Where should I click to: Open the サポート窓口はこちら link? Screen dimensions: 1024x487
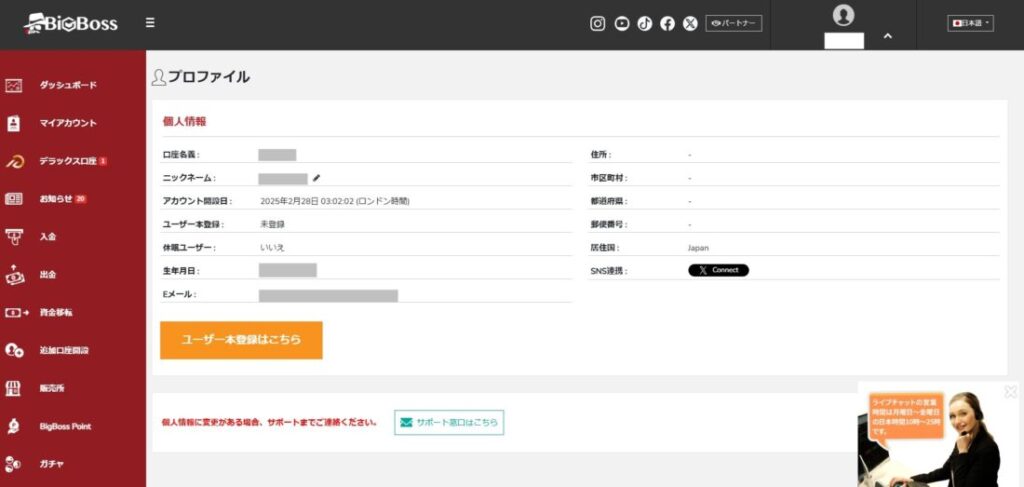pos(449,423)
